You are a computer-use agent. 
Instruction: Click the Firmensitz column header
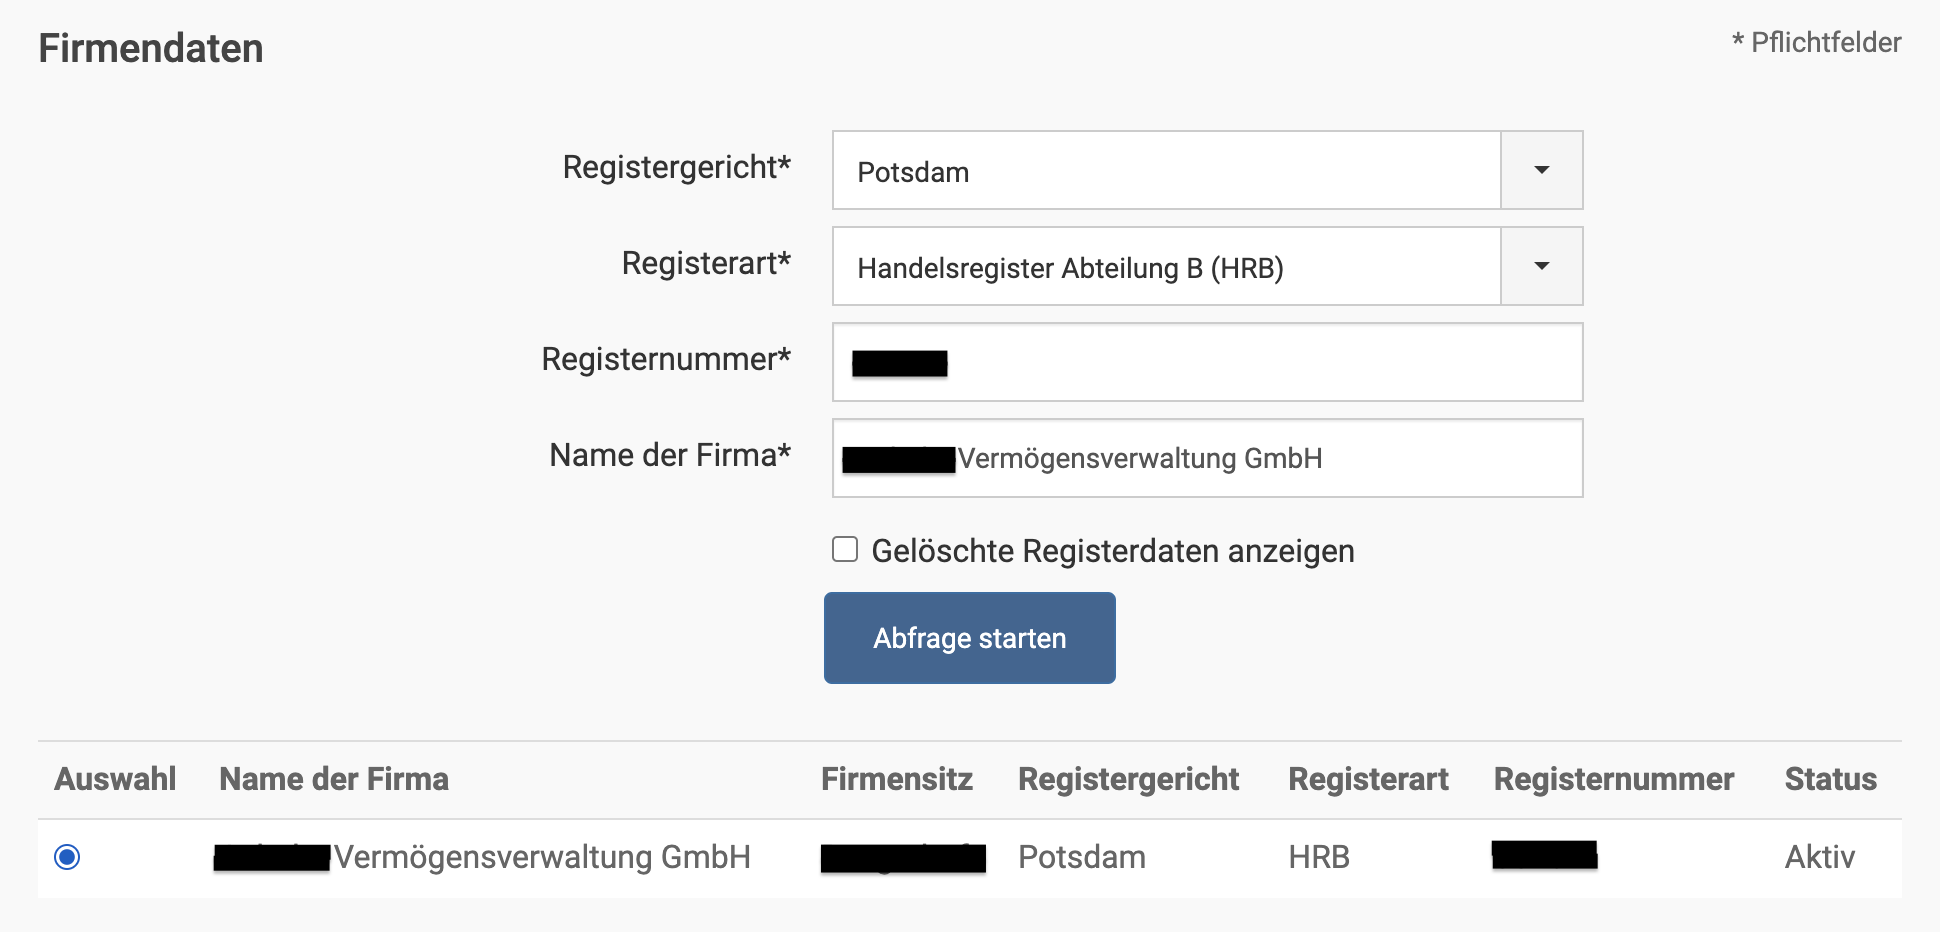[x=896, y=779]
